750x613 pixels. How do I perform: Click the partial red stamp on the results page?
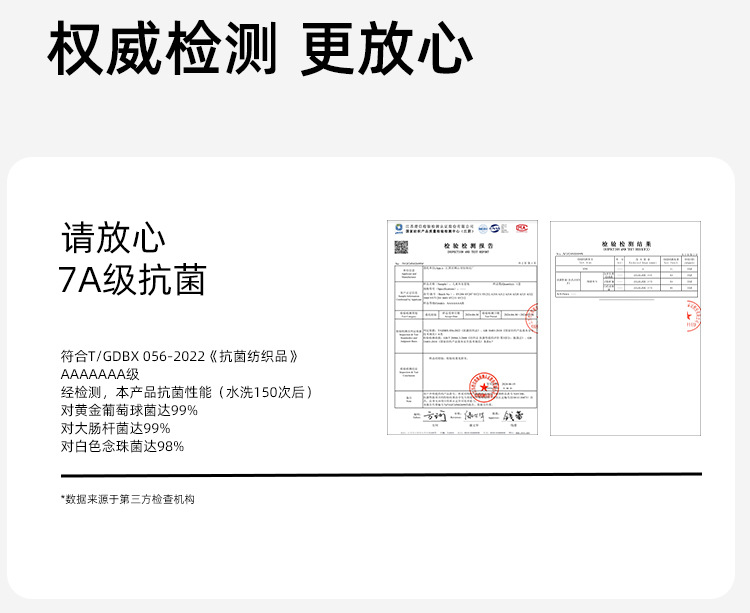(x=693, y=316)
